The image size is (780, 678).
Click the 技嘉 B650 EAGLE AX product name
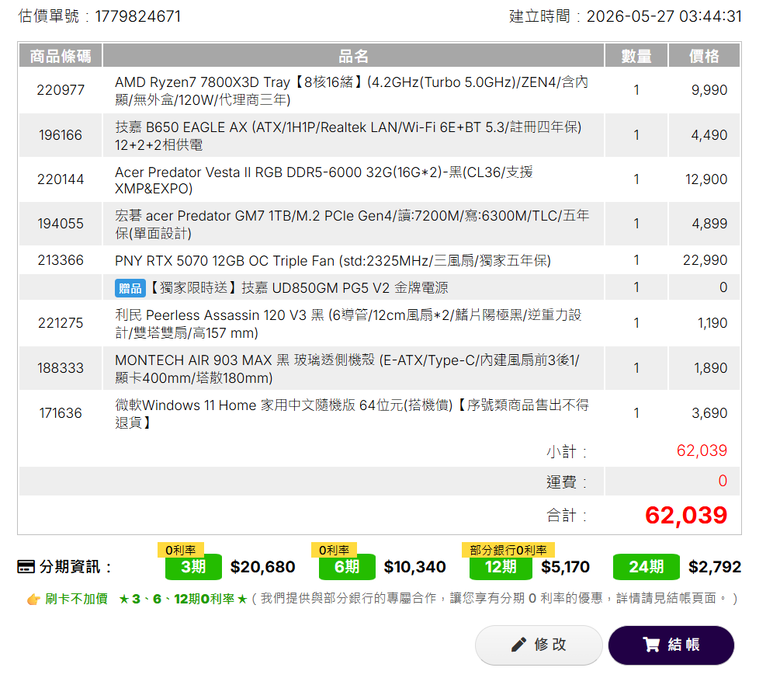(x=348, y=135)
